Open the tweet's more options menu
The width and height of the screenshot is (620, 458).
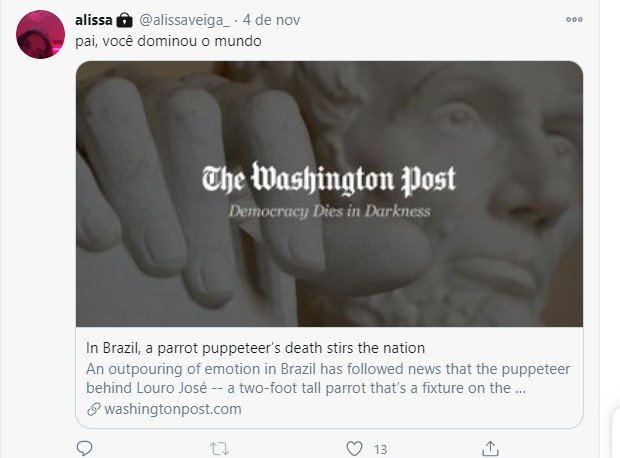(574, 19)
